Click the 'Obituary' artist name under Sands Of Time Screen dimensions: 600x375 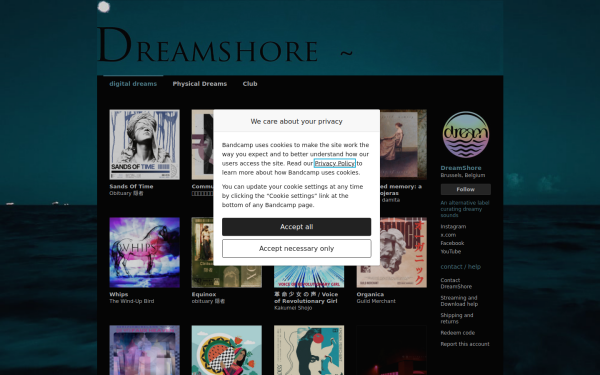[x=126, y=194]
